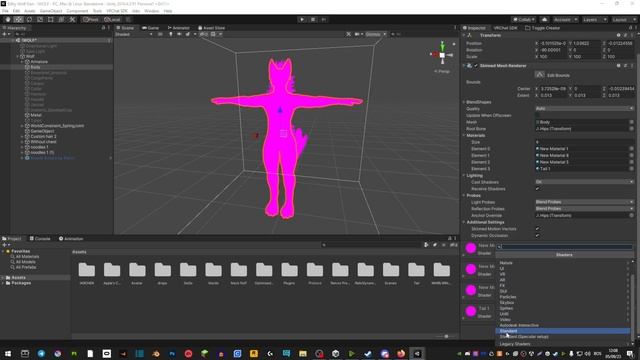Toggle Receive Shadows checkbox
The width and height of the screenshot is (640, 360).
(x=537, y=189)
